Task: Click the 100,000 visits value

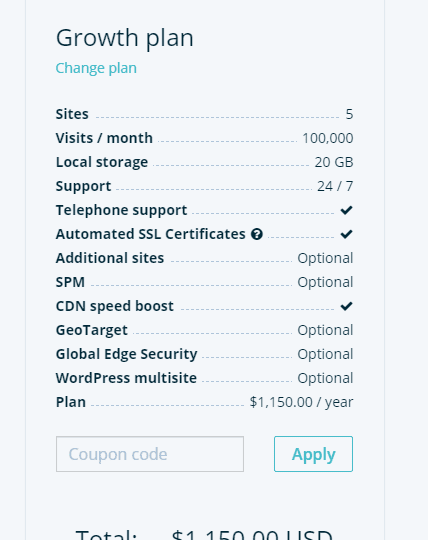Action: 327,138
